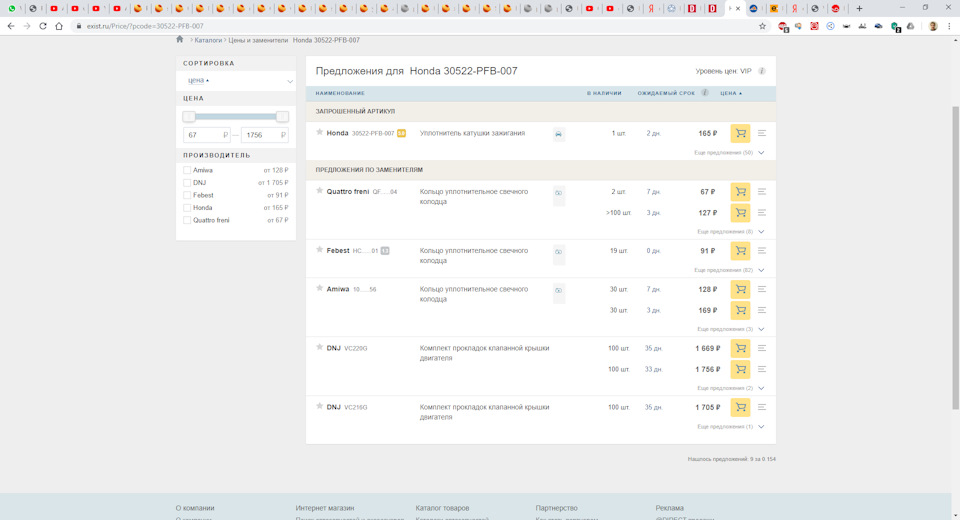The width and height of the screenshot is (960, 520).
Task: Grab the minimum price slider handle
Action: pos(189,116)
